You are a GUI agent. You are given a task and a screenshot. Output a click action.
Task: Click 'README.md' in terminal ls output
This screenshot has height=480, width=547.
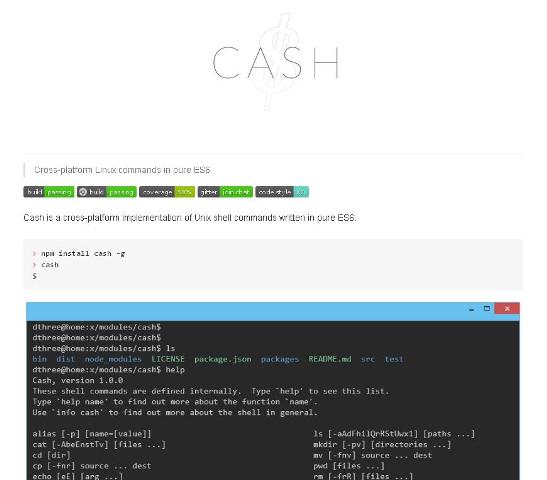point(330,359)
